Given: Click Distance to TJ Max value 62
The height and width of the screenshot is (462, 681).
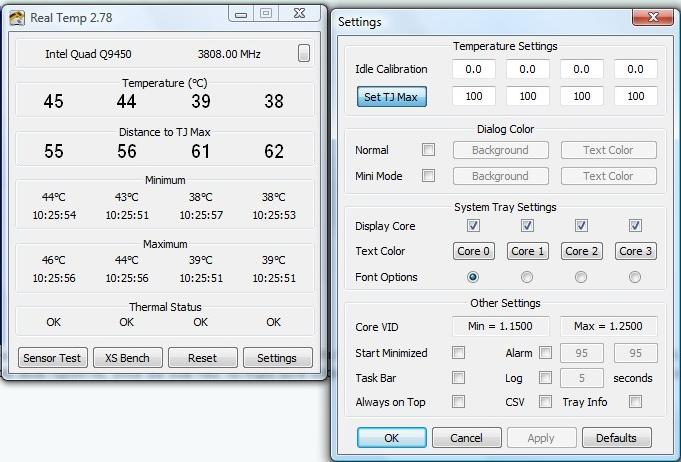Looking at the screenshot, I should (274, 151).
